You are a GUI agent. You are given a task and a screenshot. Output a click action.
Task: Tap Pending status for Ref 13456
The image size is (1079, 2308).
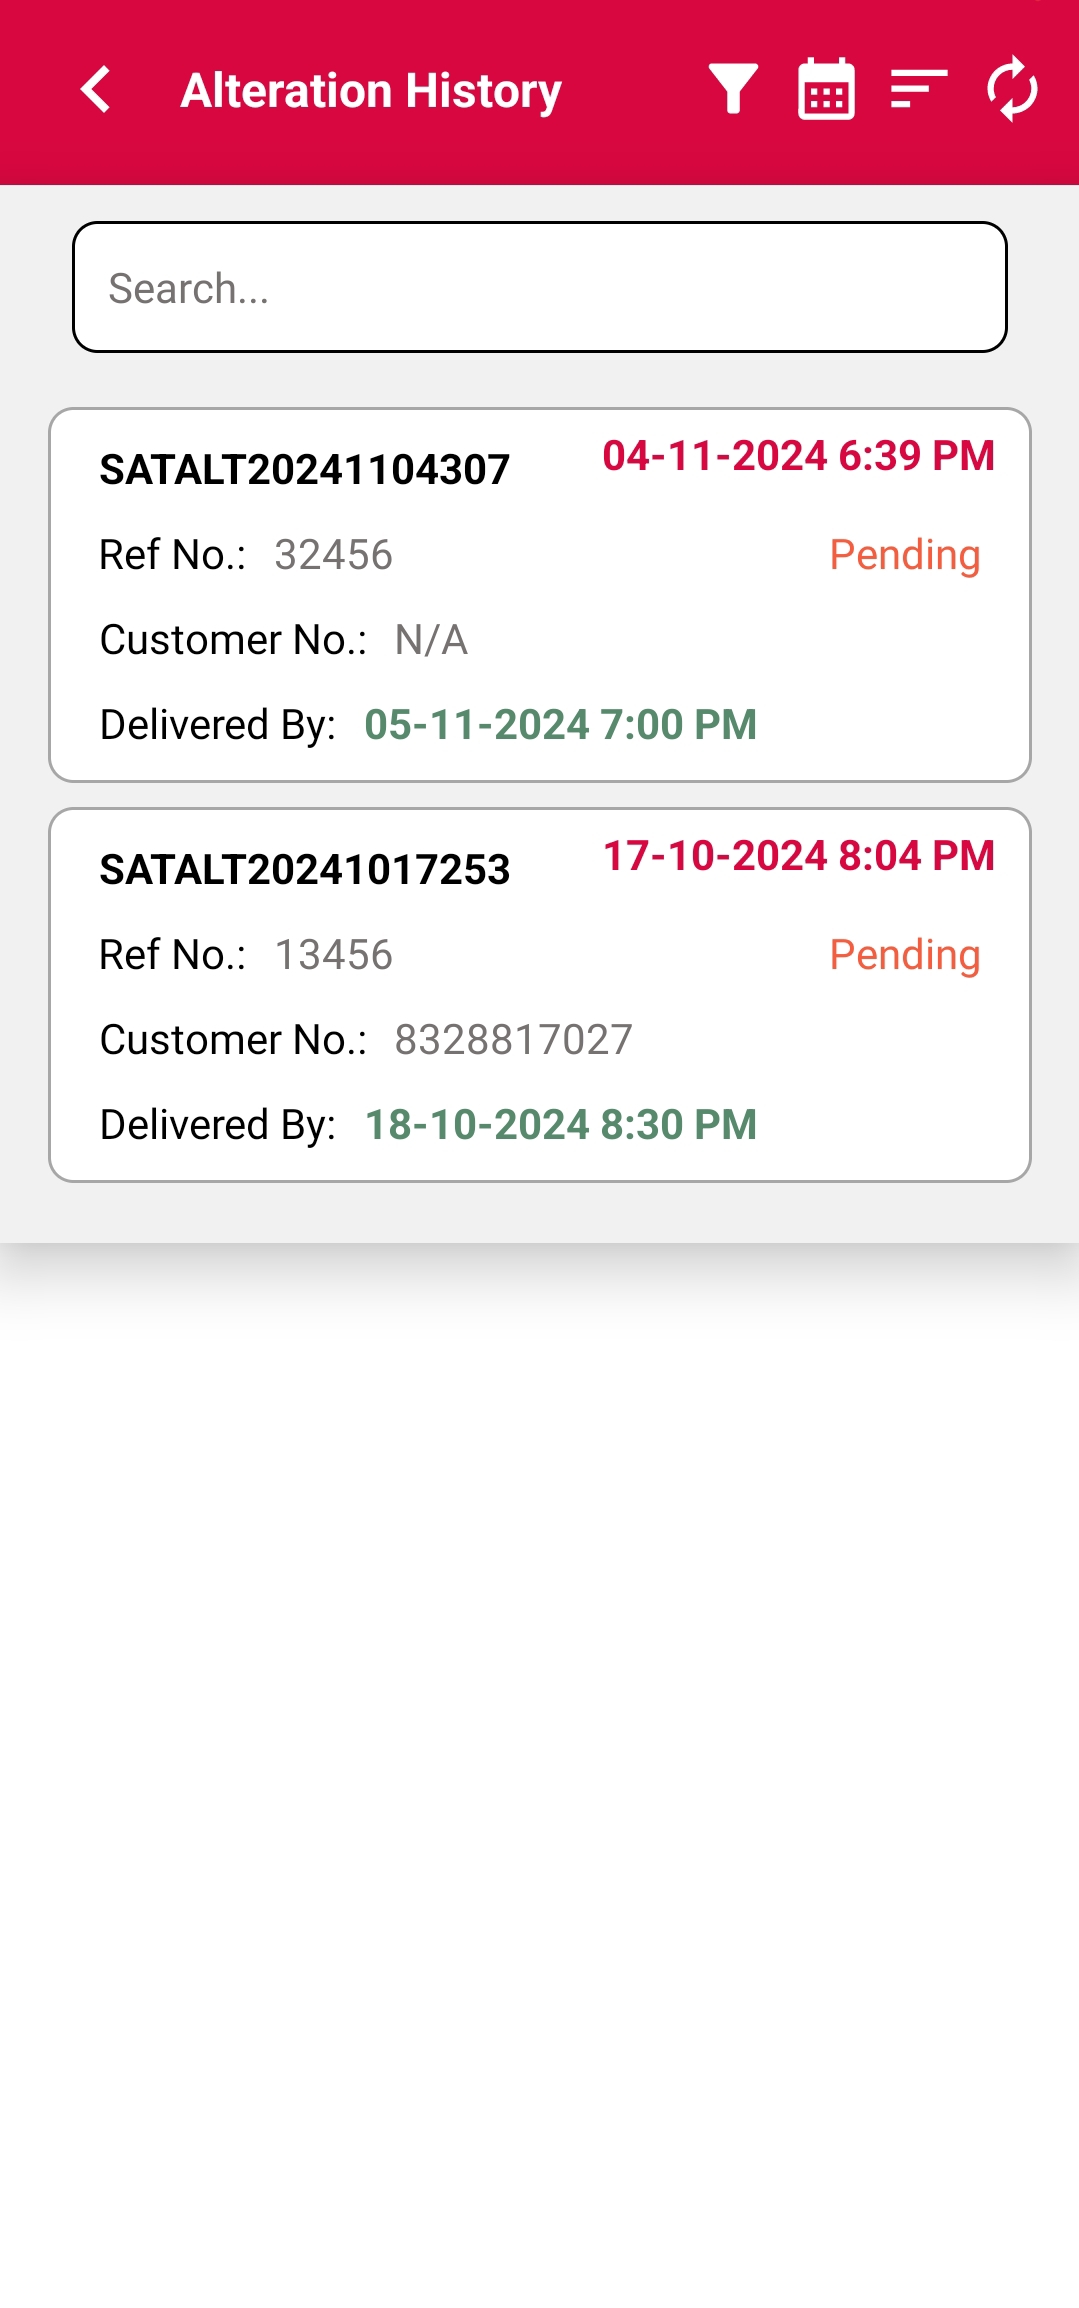point(904,955)
